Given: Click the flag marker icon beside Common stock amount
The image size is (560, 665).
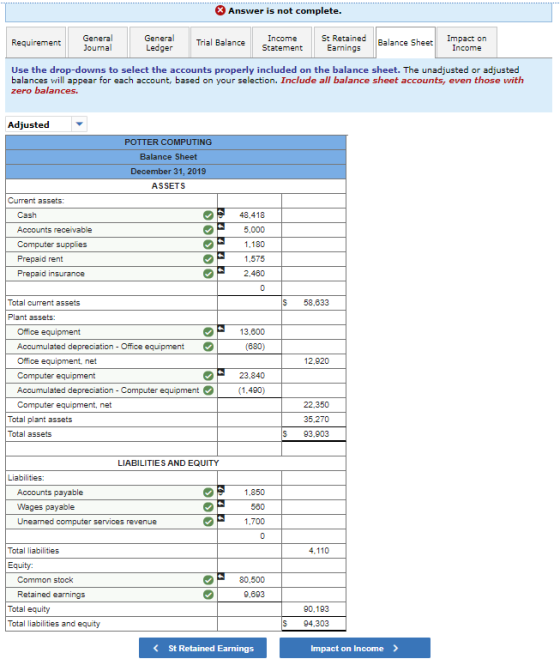Looking at the screenshot, I should (221, 576).
